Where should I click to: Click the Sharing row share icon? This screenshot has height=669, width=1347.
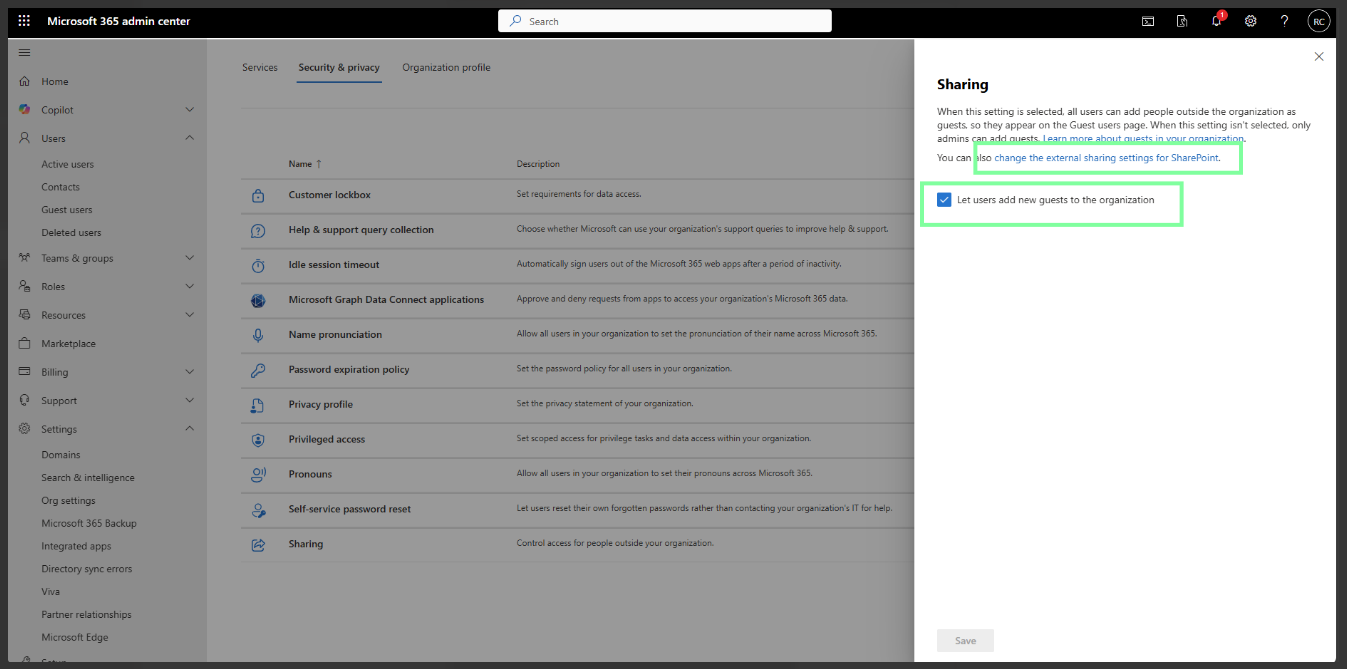pyautogui.click(x=258, y=544)
